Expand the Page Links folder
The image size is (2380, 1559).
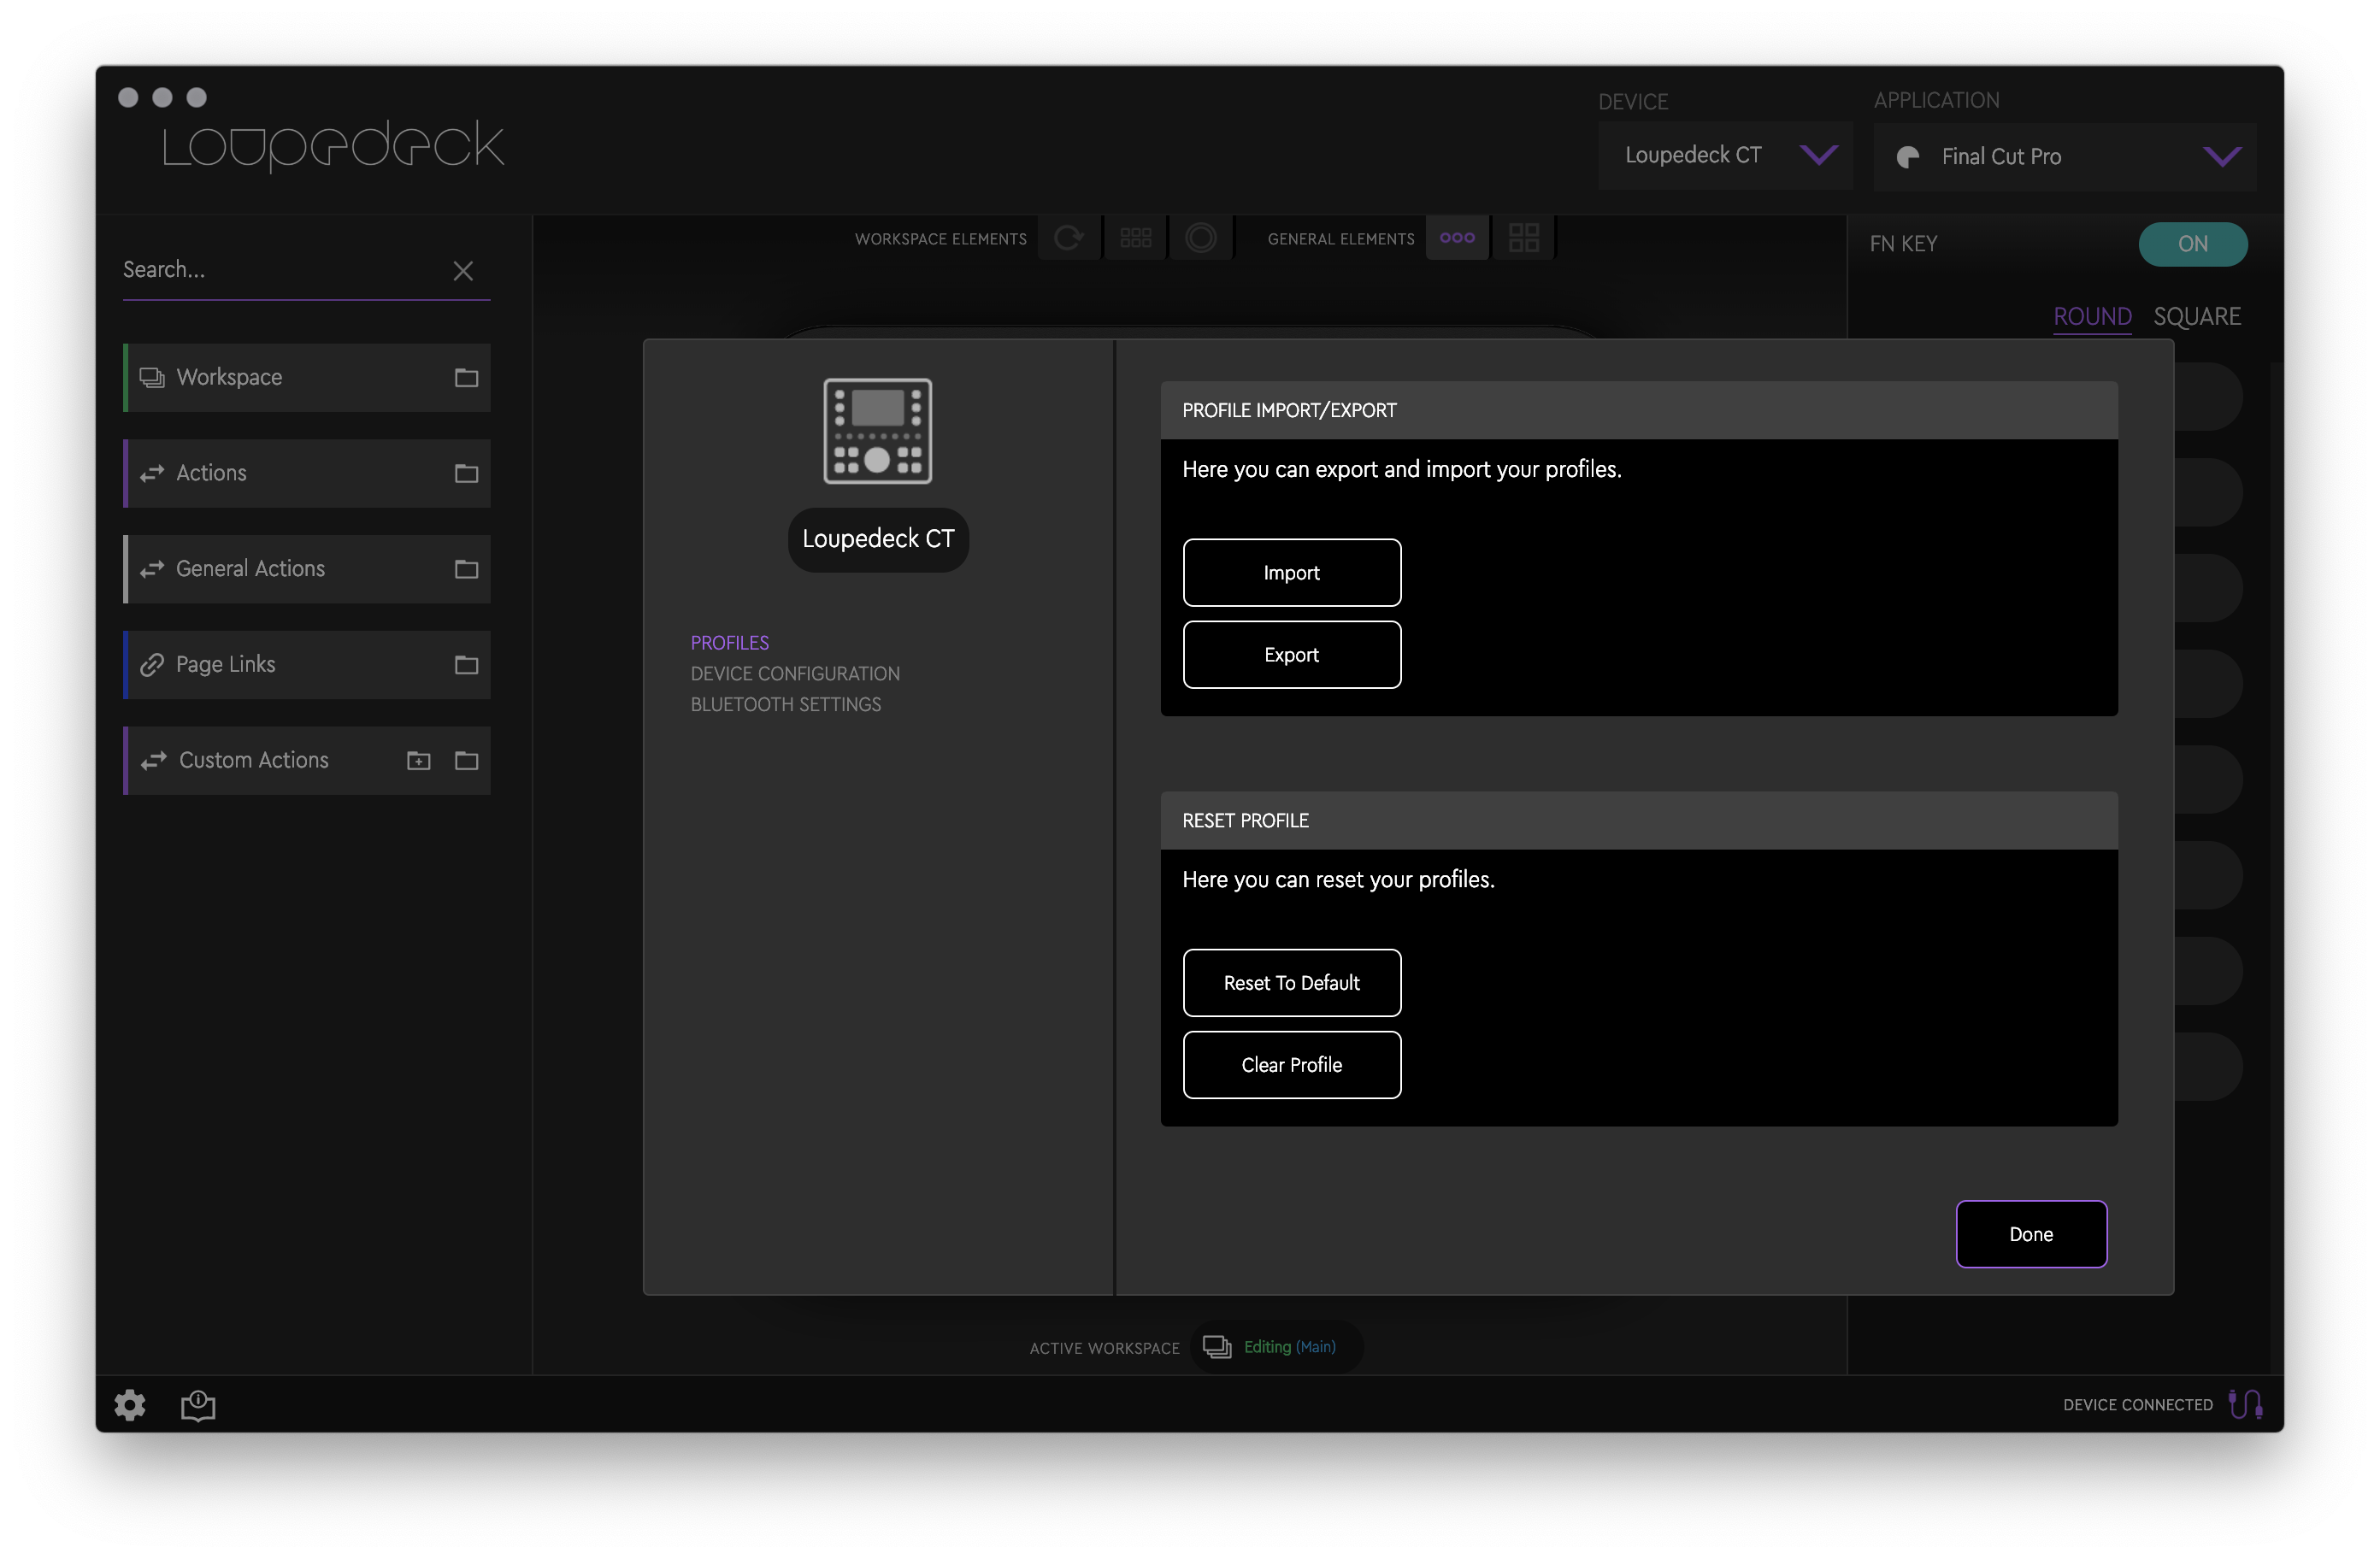(466, 665)
